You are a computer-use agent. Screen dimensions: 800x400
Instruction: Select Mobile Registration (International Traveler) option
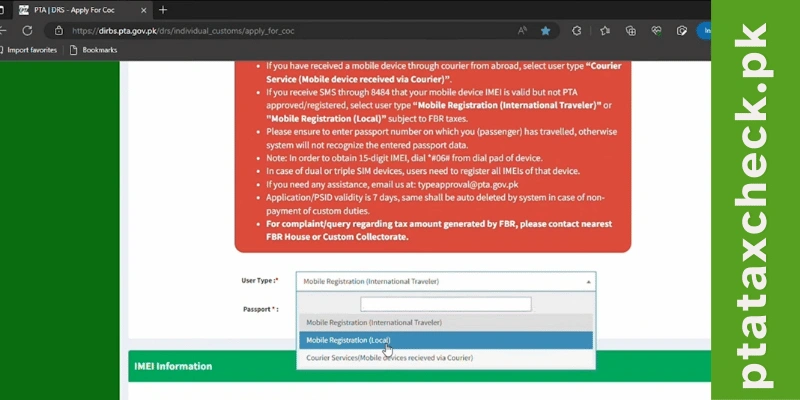pos(446,322)
